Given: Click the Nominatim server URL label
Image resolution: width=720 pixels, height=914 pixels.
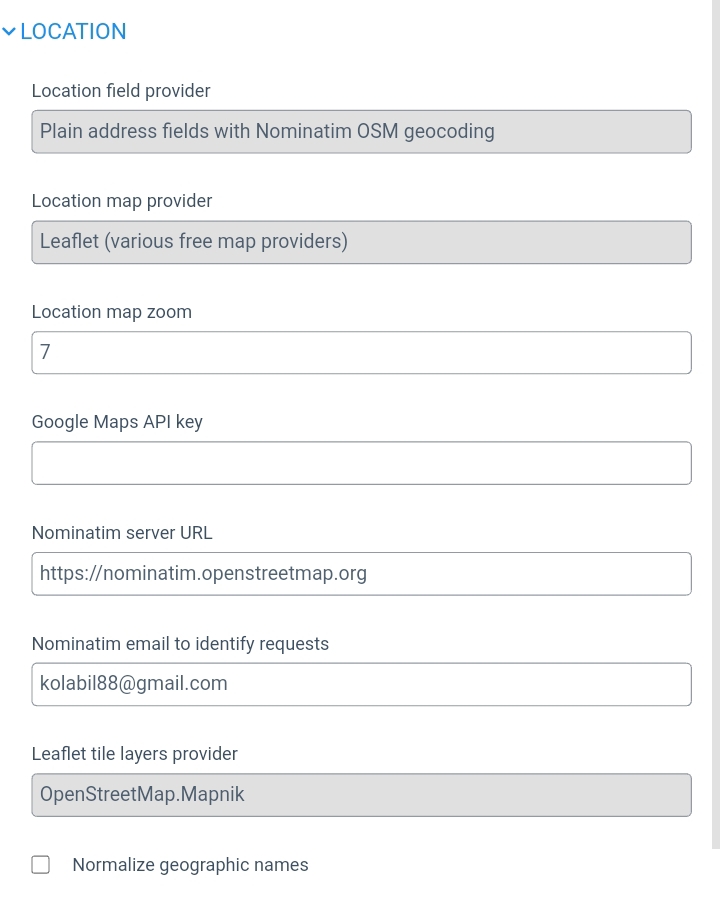Looking at the screenshot, I should [122, 533].
